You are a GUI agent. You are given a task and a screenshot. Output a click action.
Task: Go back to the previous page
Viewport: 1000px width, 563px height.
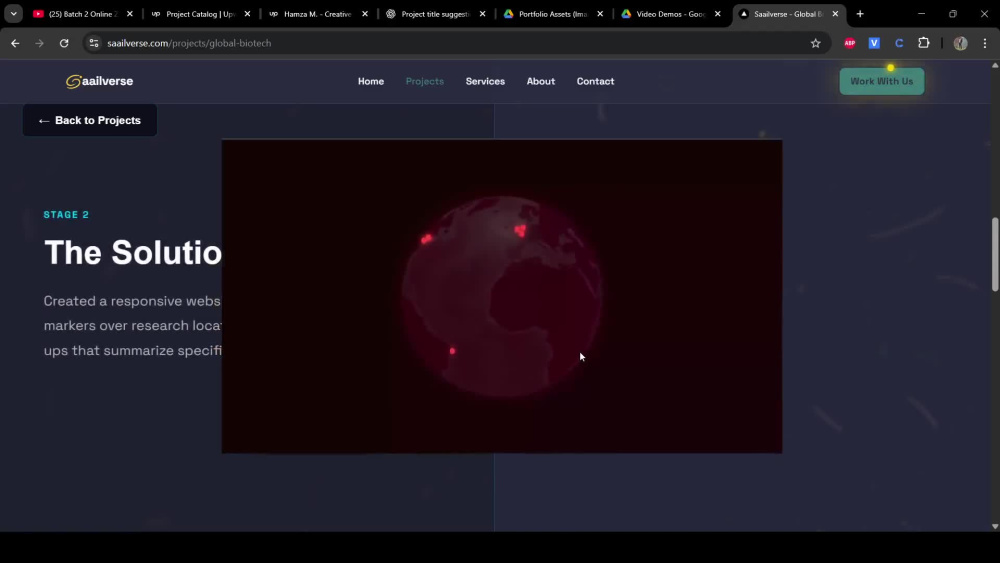click(x=15, y=43)
